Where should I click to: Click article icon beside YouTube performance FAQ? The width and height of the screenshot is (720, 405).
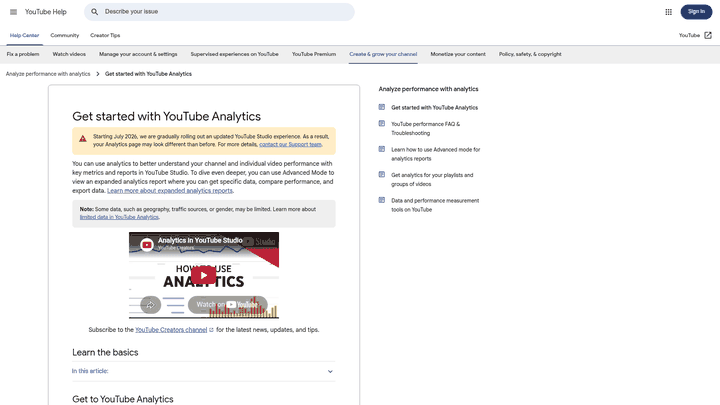click(x=382, y=124)
